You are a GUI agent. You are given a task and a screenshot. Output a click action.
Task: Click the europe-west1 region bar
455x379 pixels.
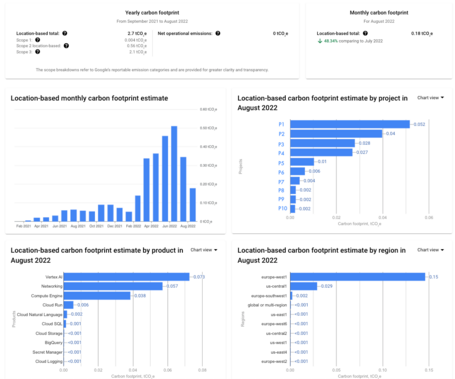[x=358, y=277]
